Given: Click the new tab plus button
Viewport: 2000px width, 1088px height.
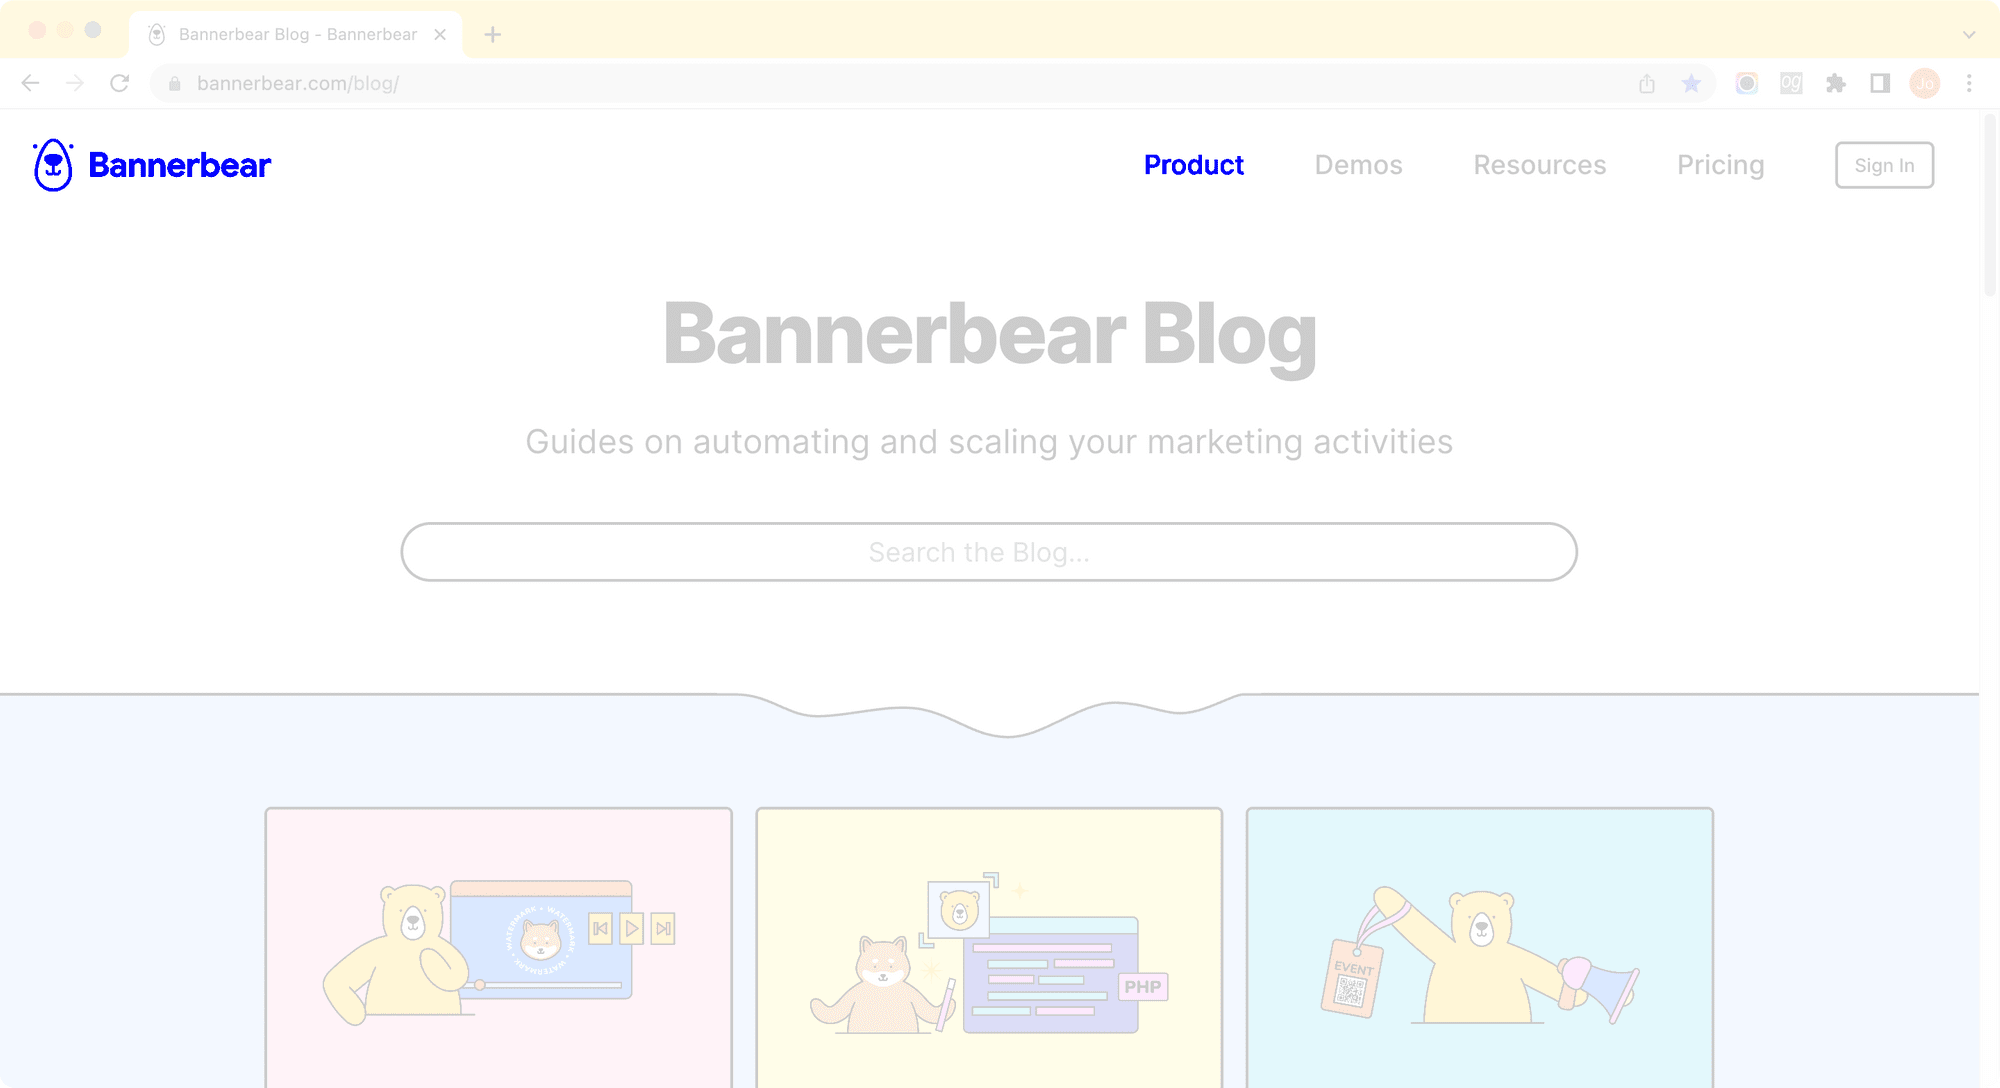Looking at the screenshot, I should [x=493, y=31].
